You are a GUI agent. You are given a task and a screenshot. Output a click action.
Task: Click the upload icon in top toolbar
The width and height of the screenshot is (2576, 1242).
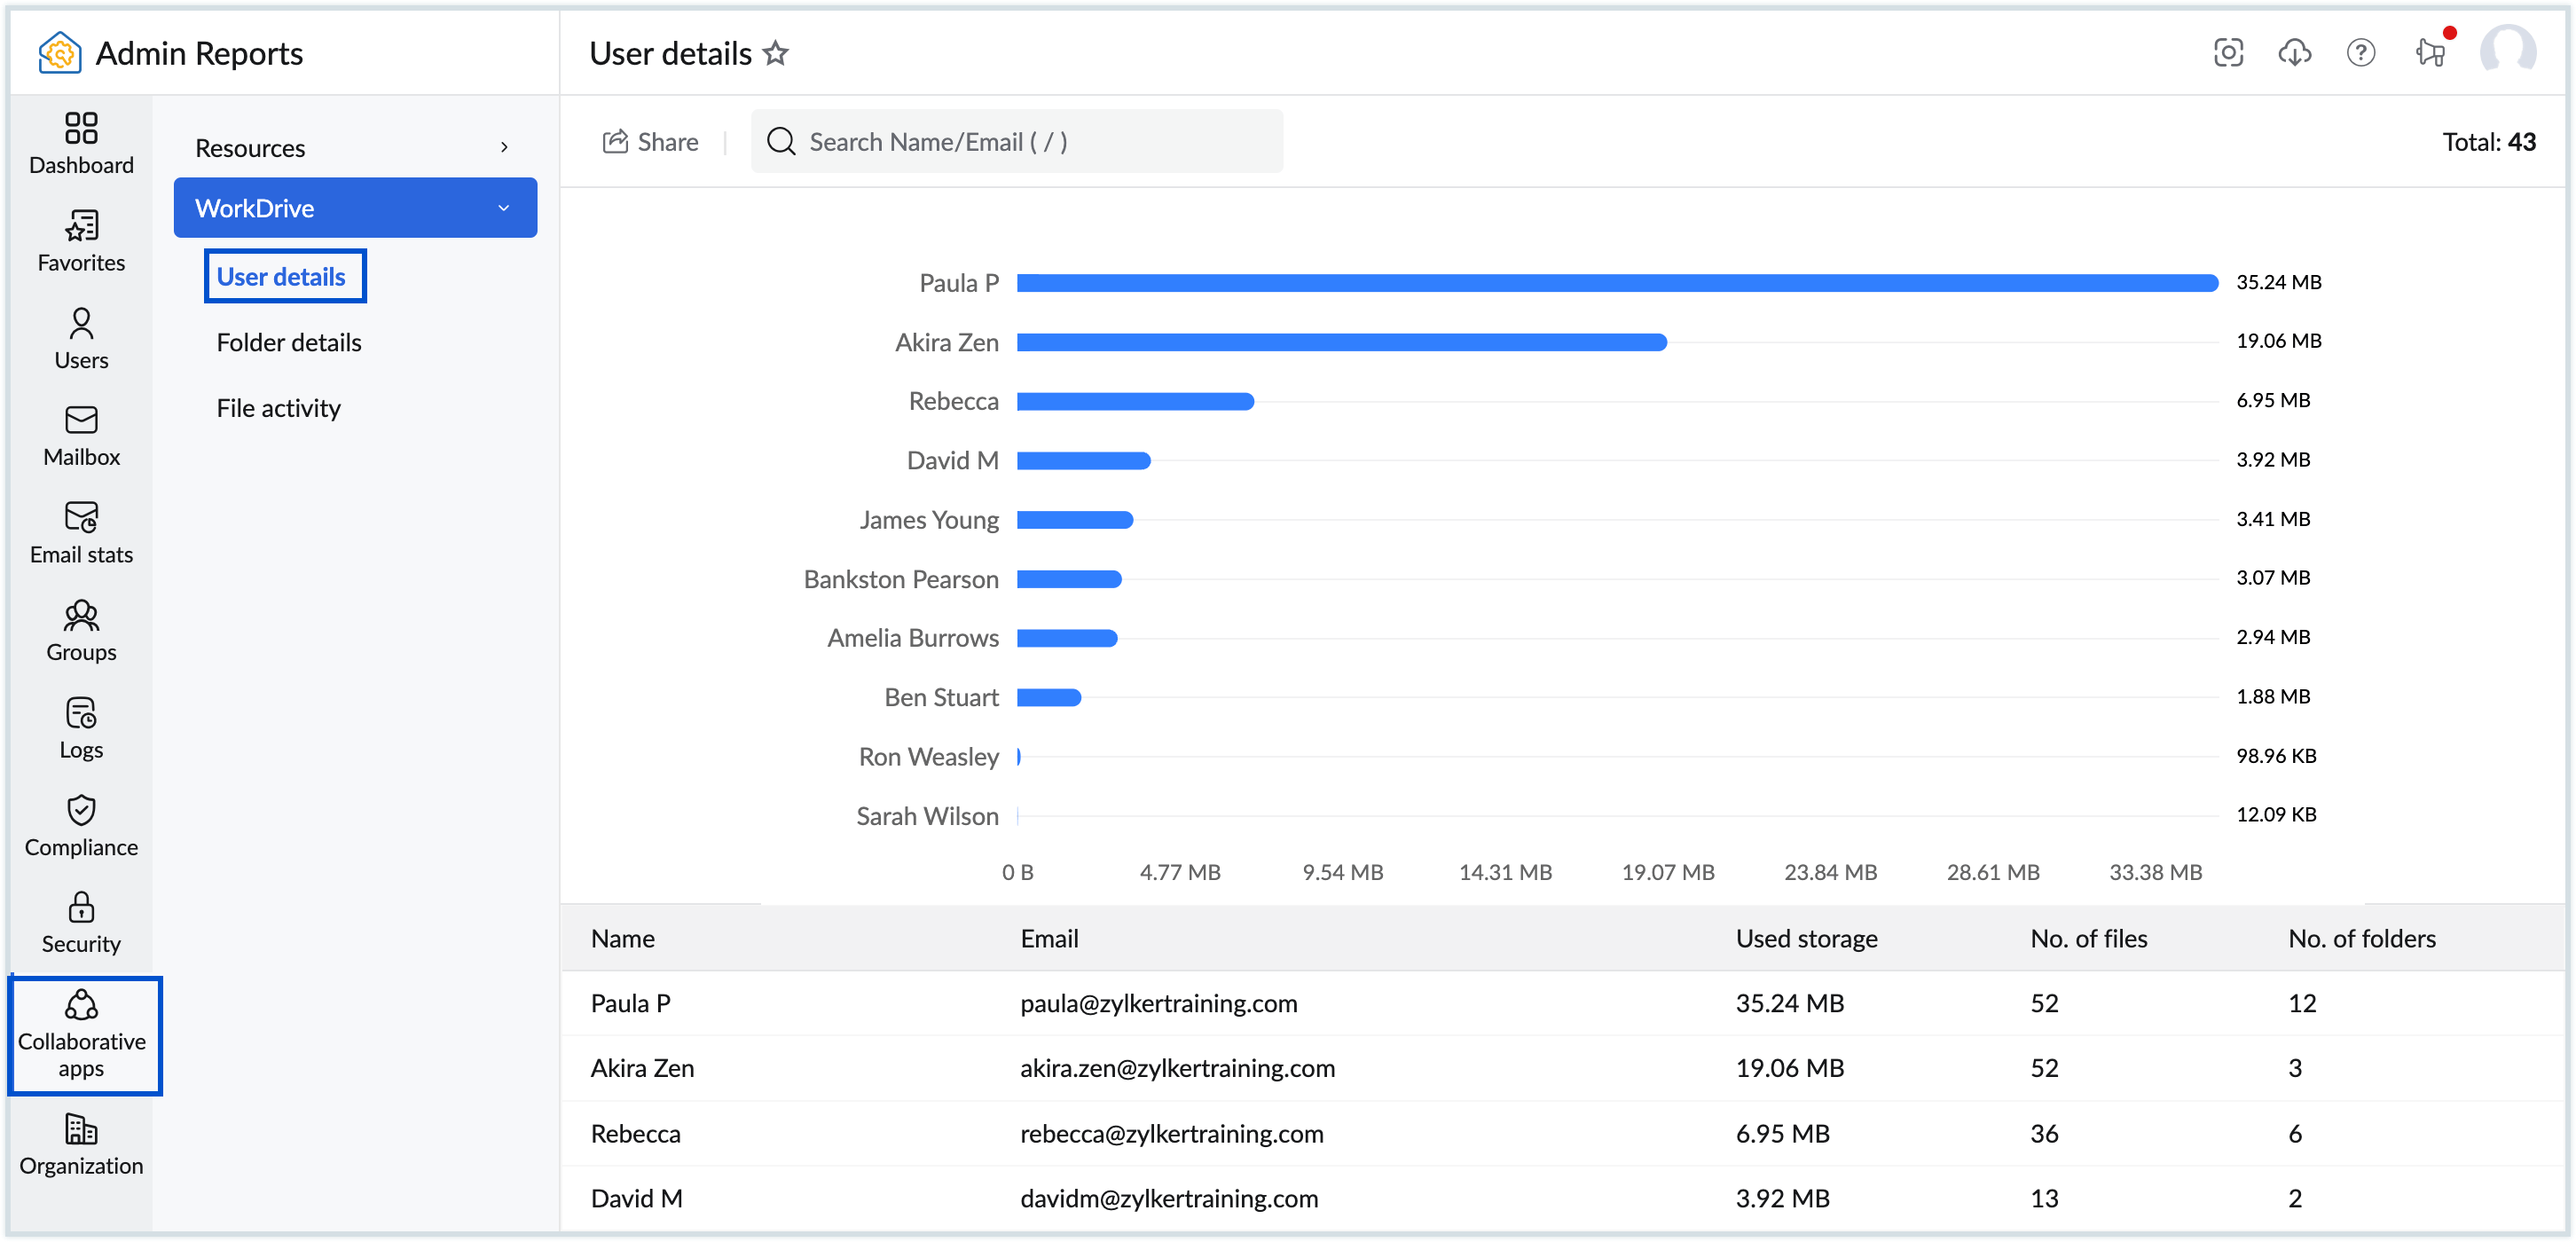(x=2297, y=54)
